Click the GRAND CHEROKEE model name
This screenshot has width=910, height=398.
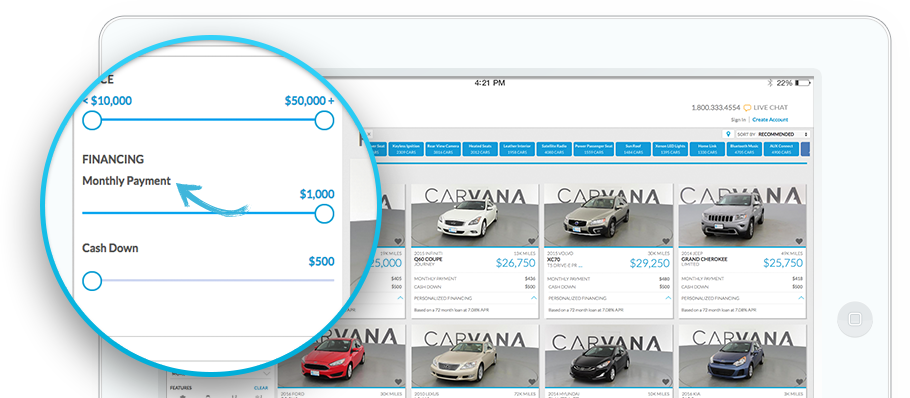coord(704,259)
